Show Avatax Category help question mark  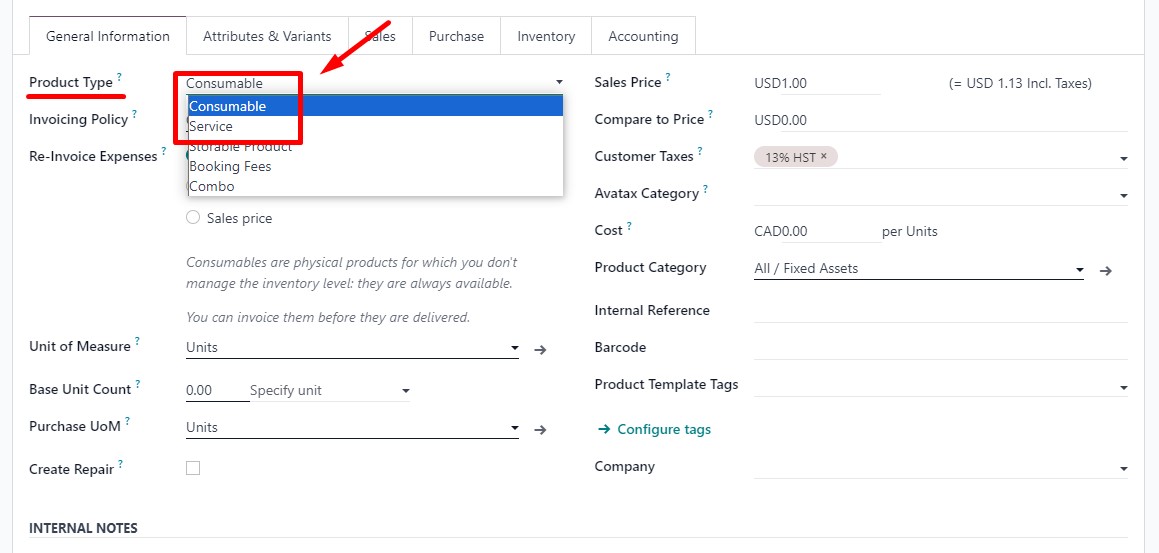[x=706, y=189]
